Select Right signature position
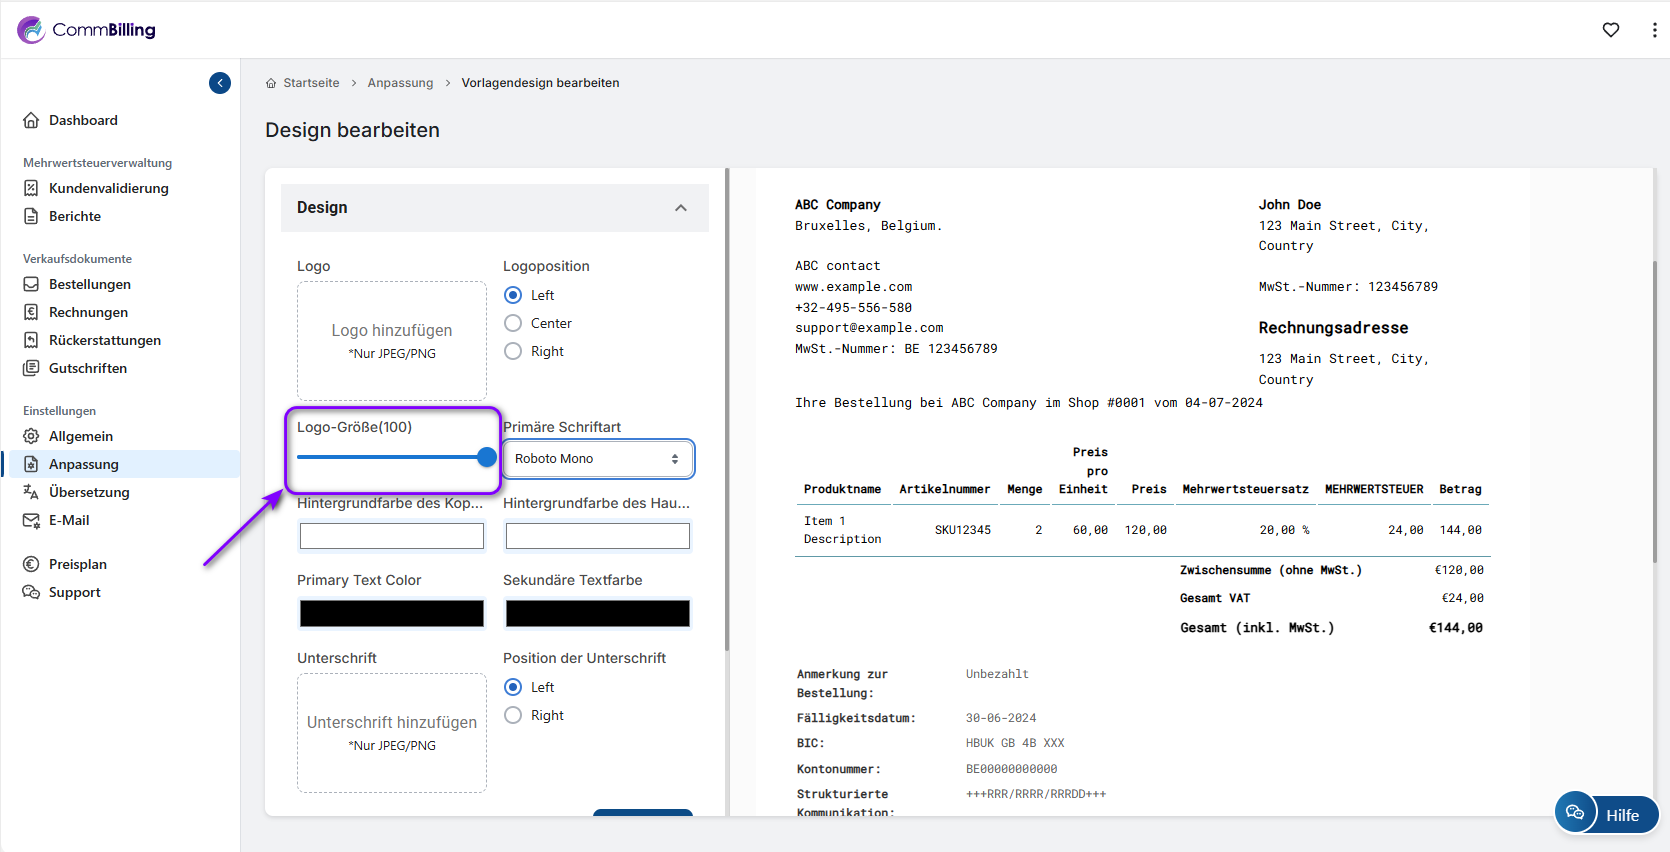This screenshot has width=1670, height=852. 513,715
